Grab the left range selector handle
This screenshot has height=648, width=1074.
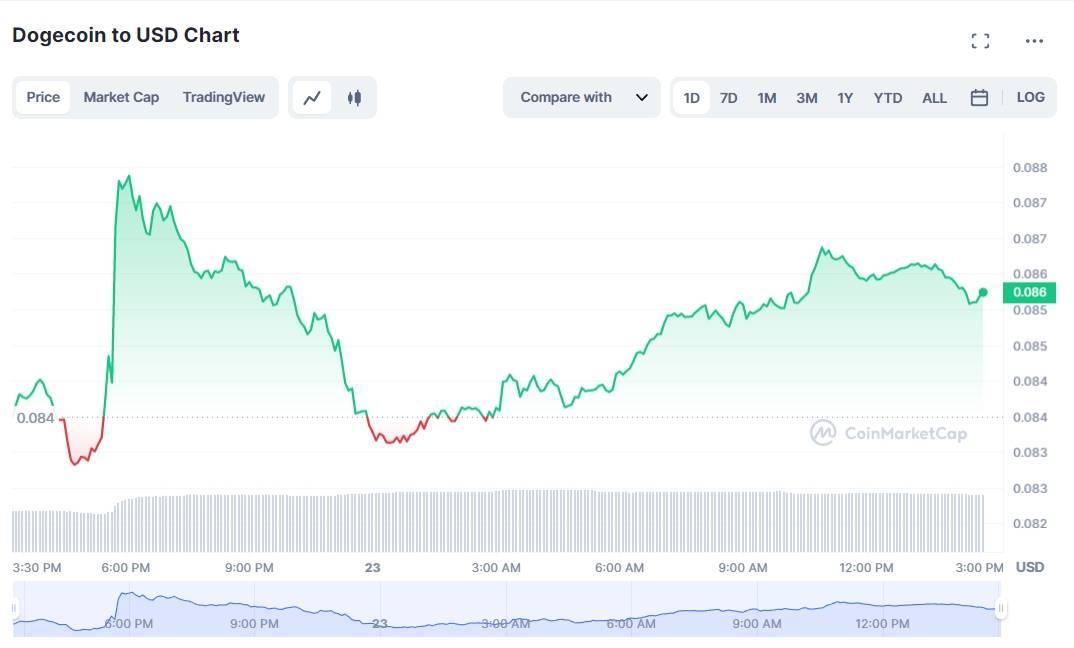coord(15,609)
